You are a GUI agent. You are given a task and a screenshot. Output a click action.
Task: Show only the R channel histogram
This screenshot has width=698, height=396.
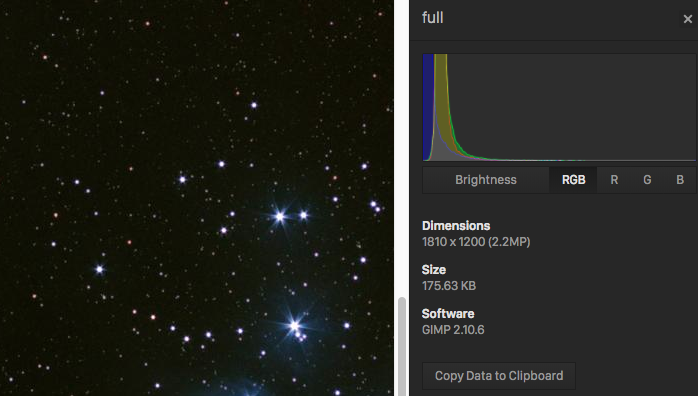[x=614, y=180]
